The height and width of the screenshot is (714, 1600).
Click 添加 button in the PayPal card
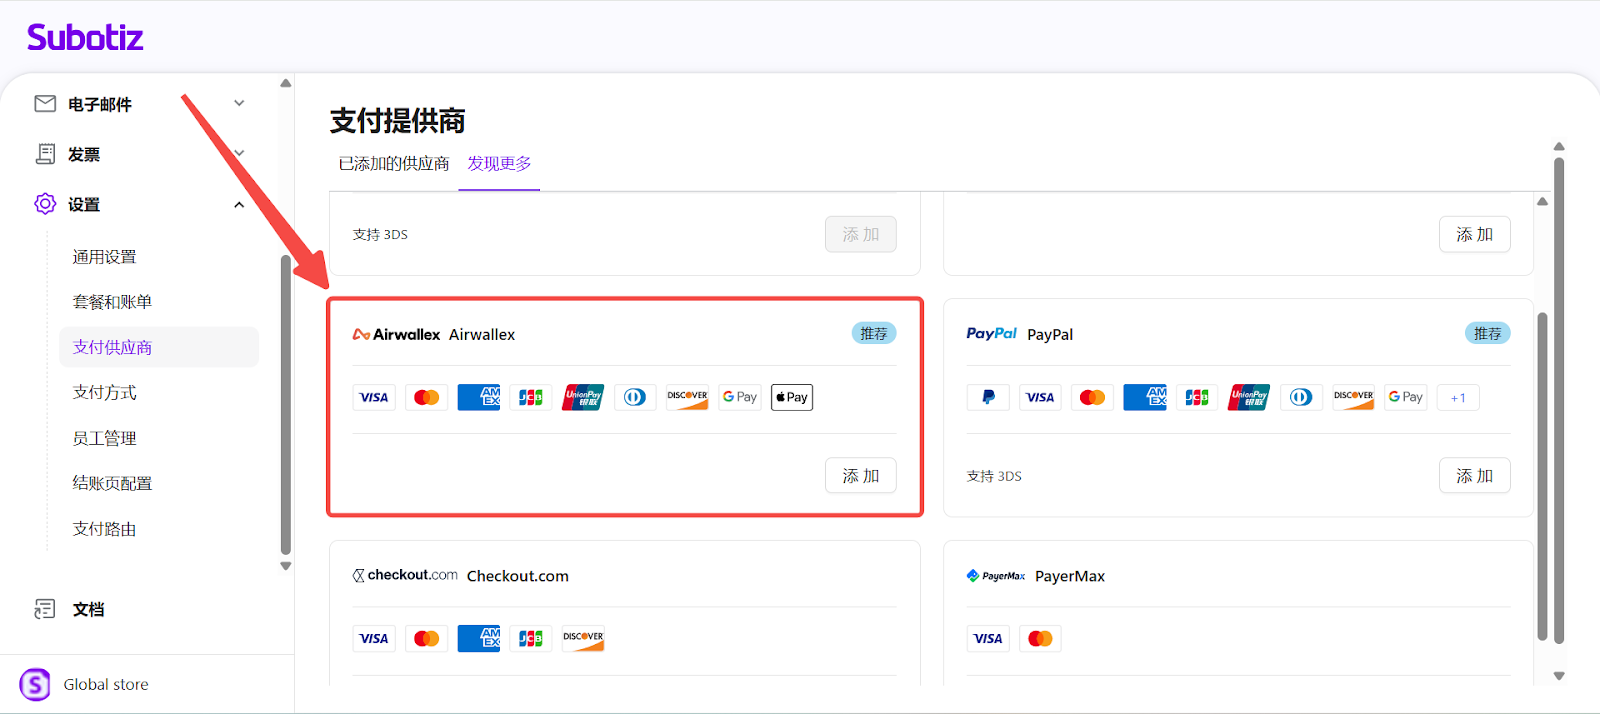pyautogui.click(x=1474, y=476)
